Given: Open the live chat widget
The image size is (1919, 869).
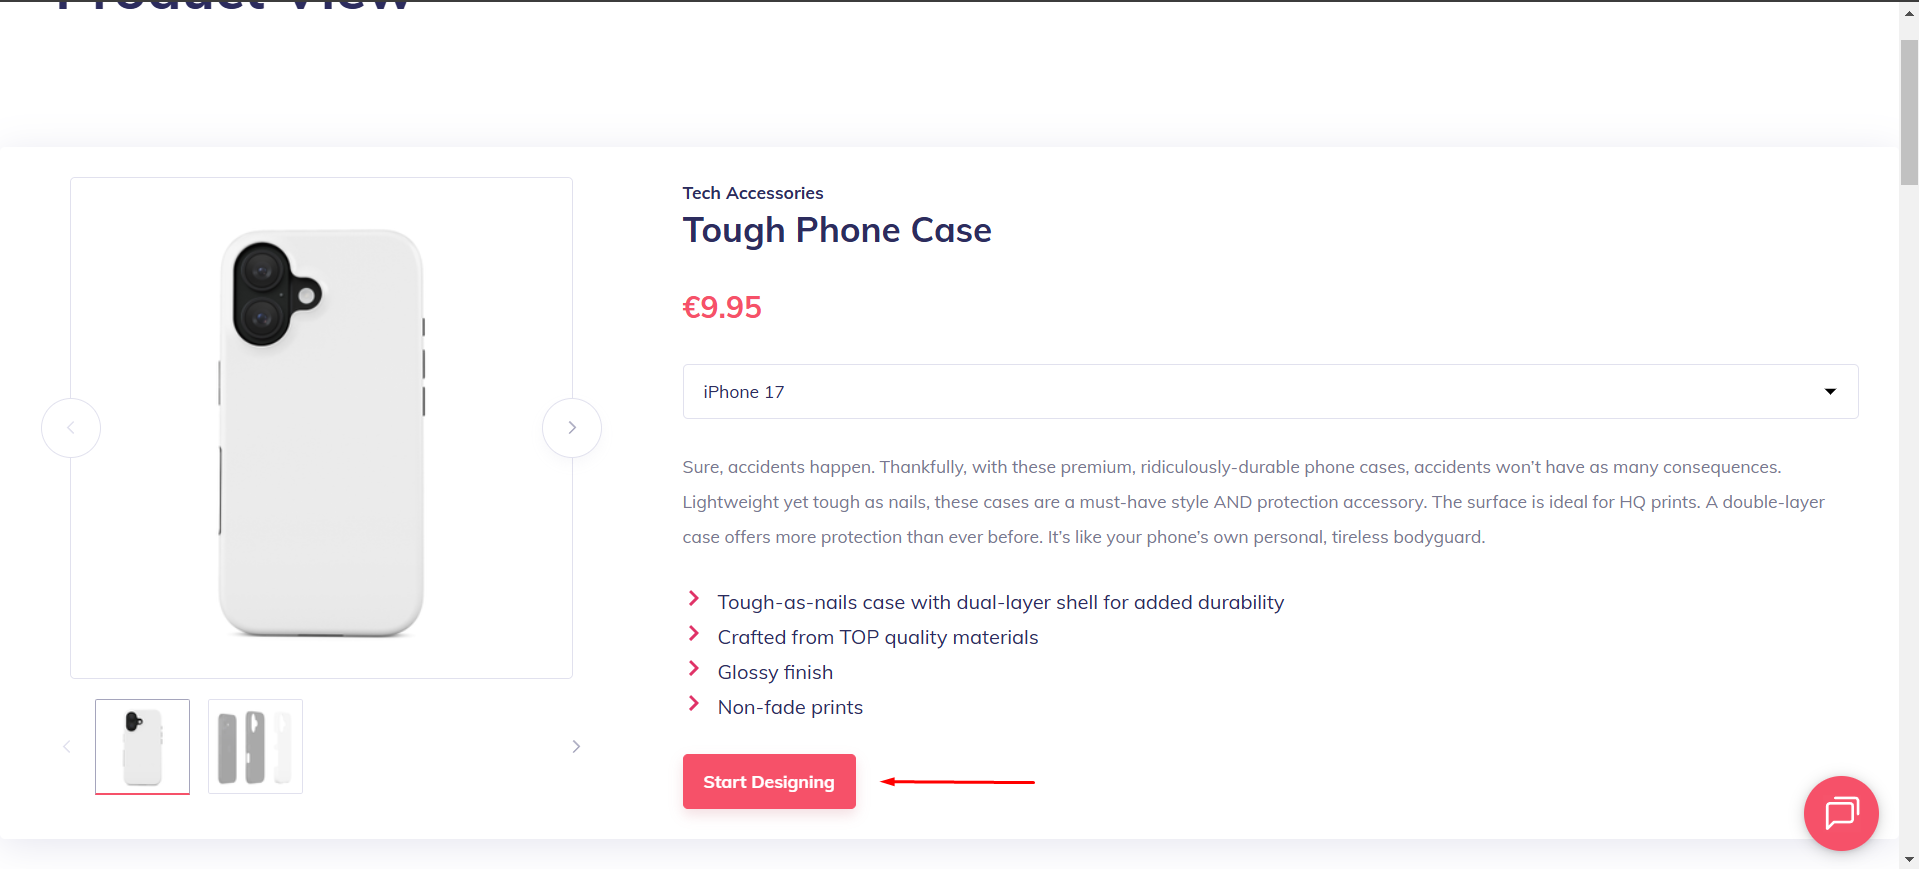Looking at the screenshot, I should pyautogui.click(x=1840, y=813).
